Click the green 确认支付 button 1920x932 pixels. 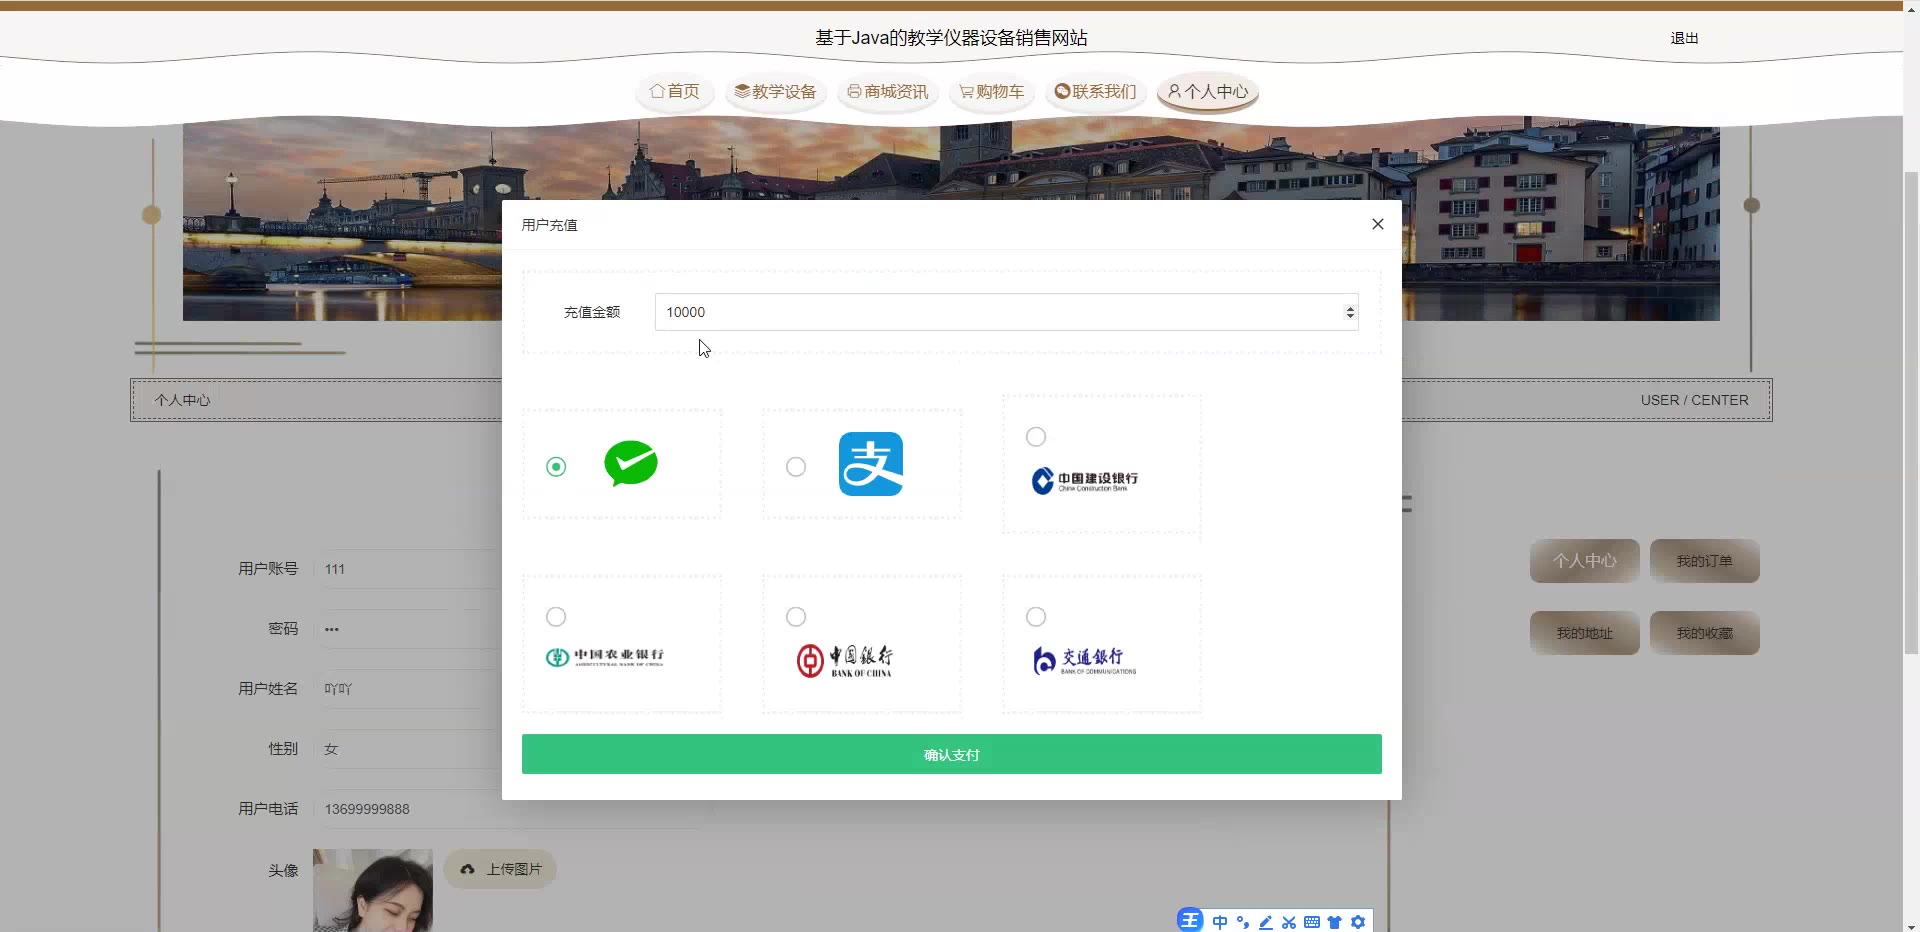coord(952,754)
